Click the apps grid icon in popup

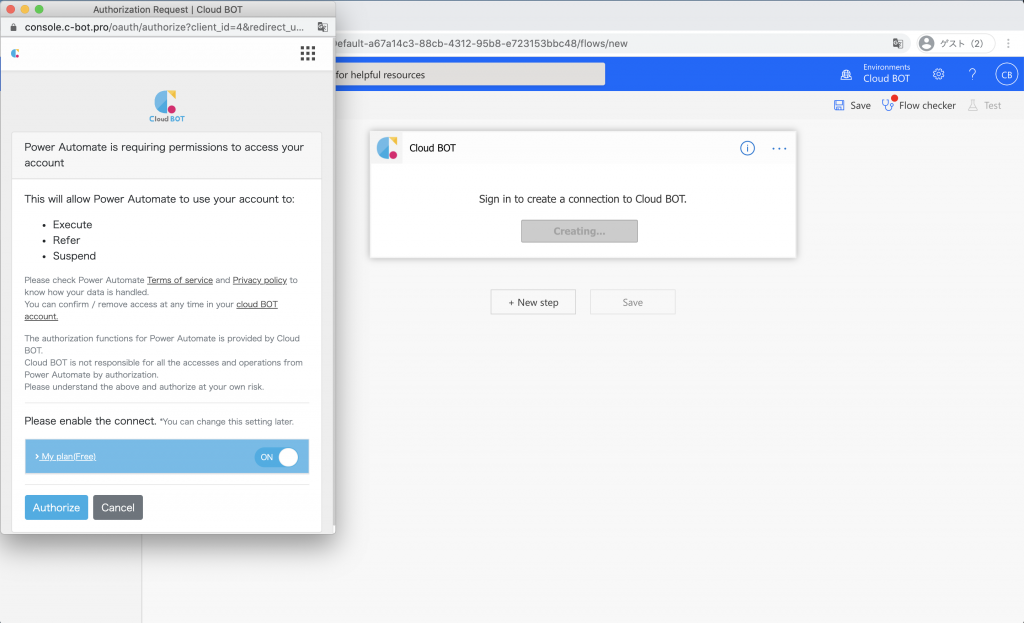point(308,53)
